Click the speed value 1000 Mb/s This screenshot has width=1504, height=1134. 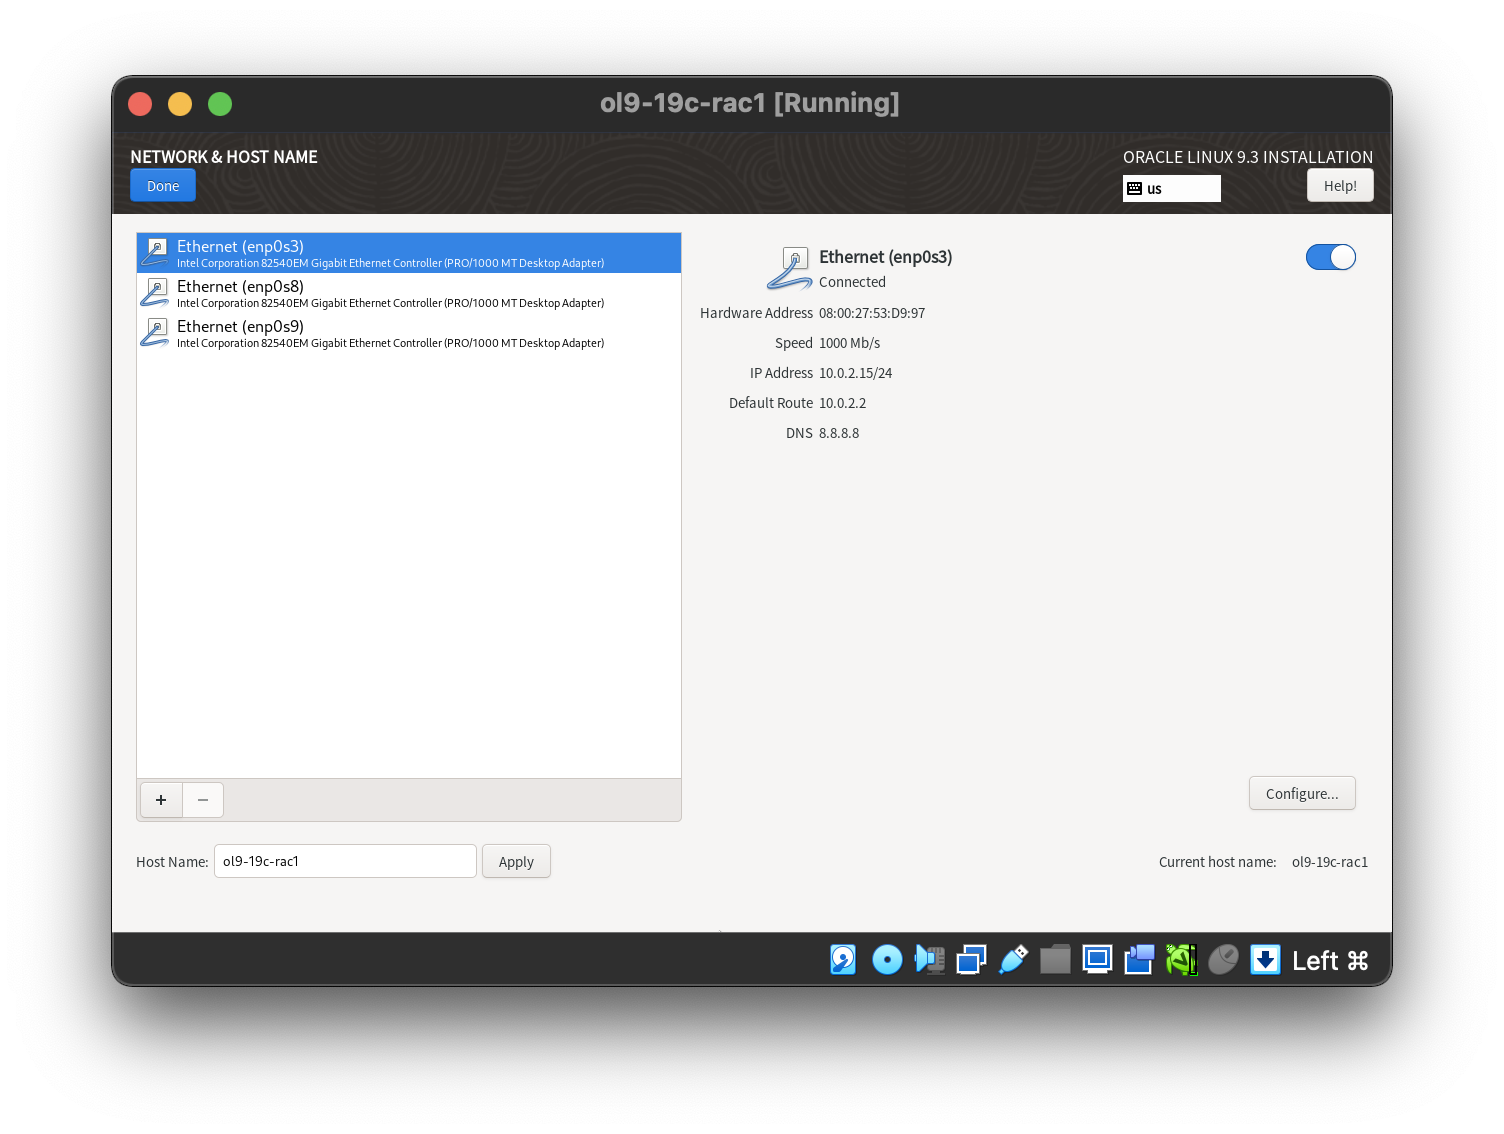coord(850,343)
